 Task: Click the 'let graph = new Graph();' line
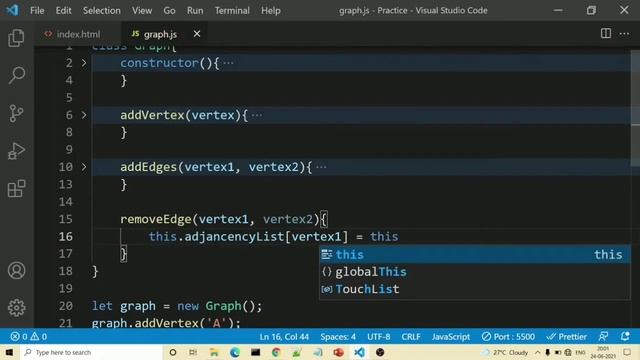pos(177,306)
